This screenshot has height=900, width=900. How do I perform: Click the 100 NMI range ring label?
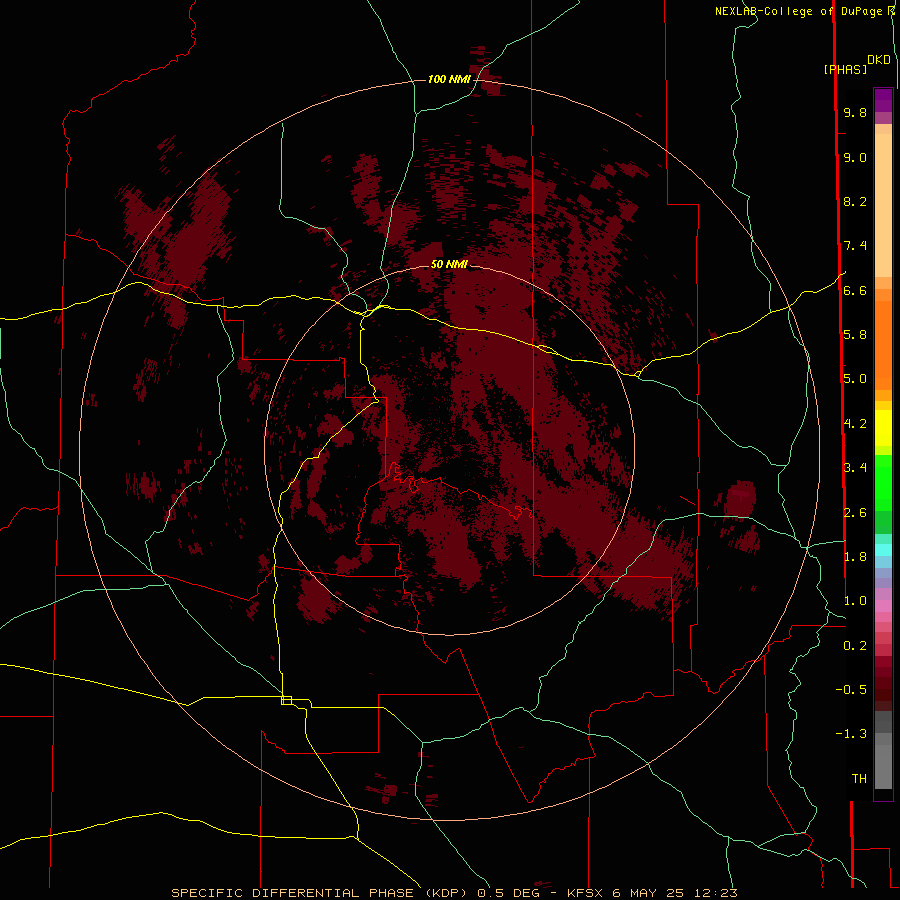pyautogui.click(x=449, y=79)
